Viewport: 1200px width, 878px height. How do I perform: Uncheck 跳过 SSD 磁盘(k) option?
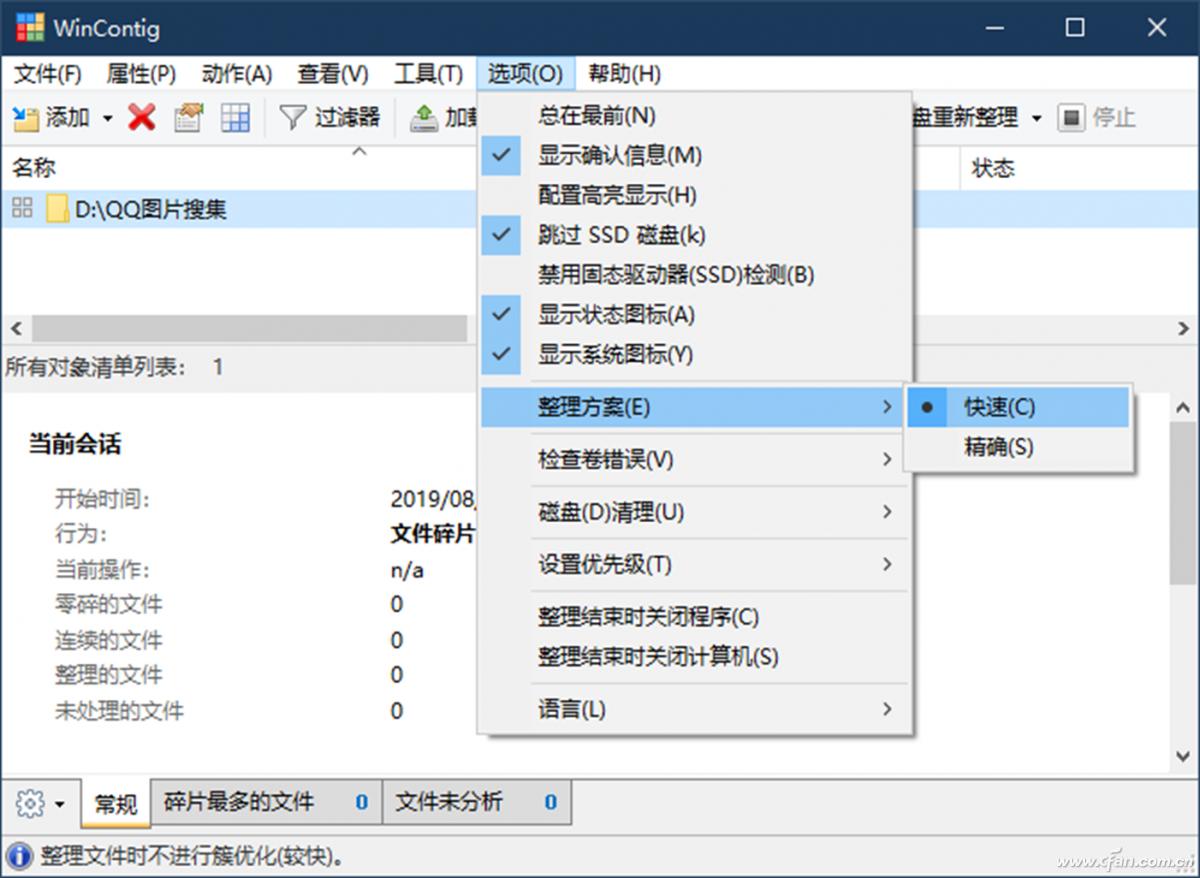[695, 235]
